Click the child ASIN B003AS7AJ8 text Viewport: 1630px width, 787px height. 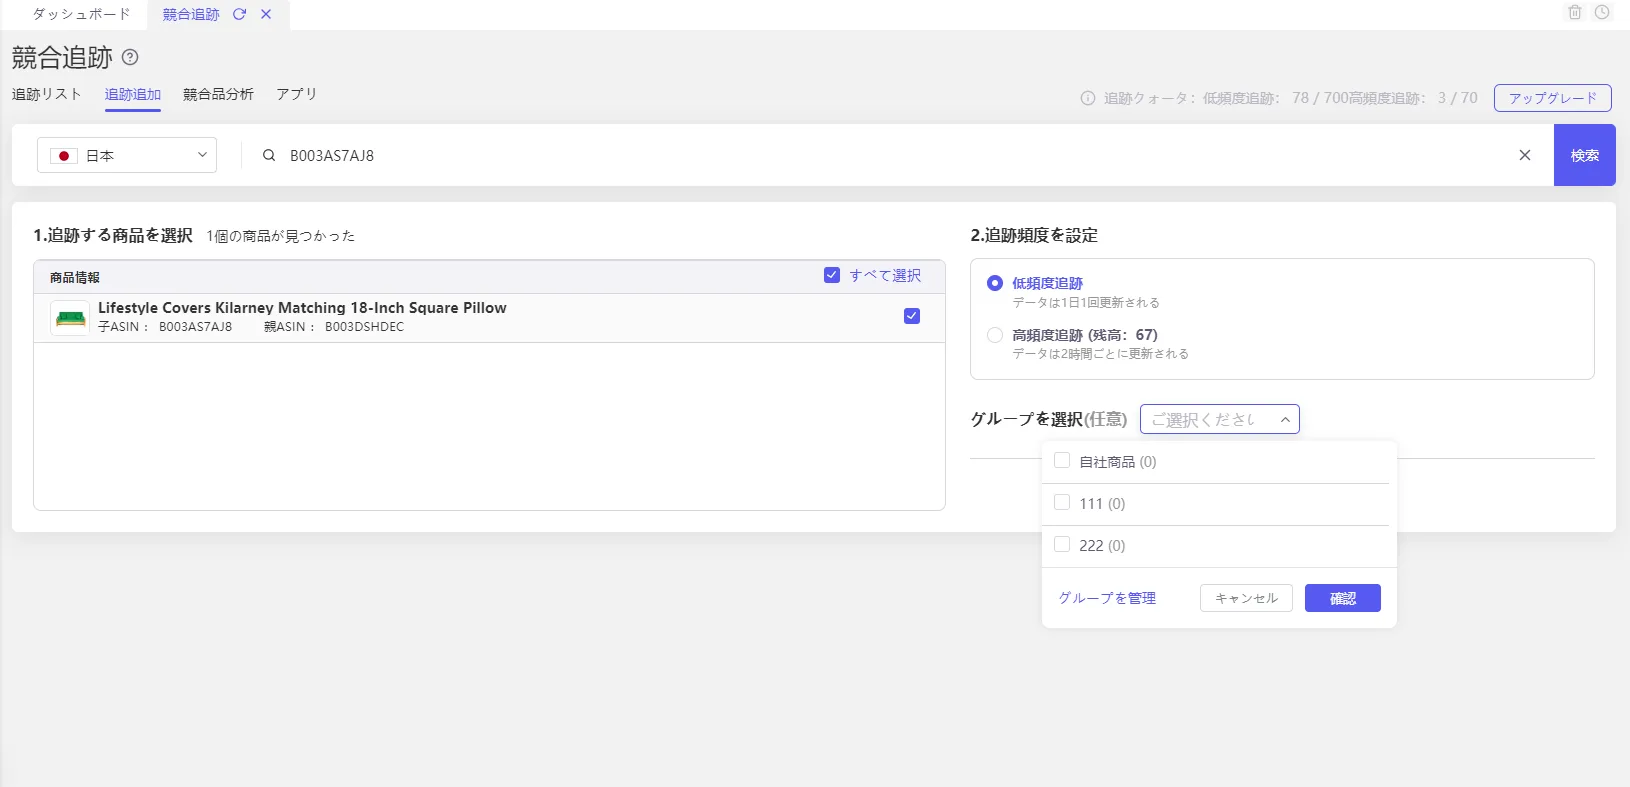(195, 327)
